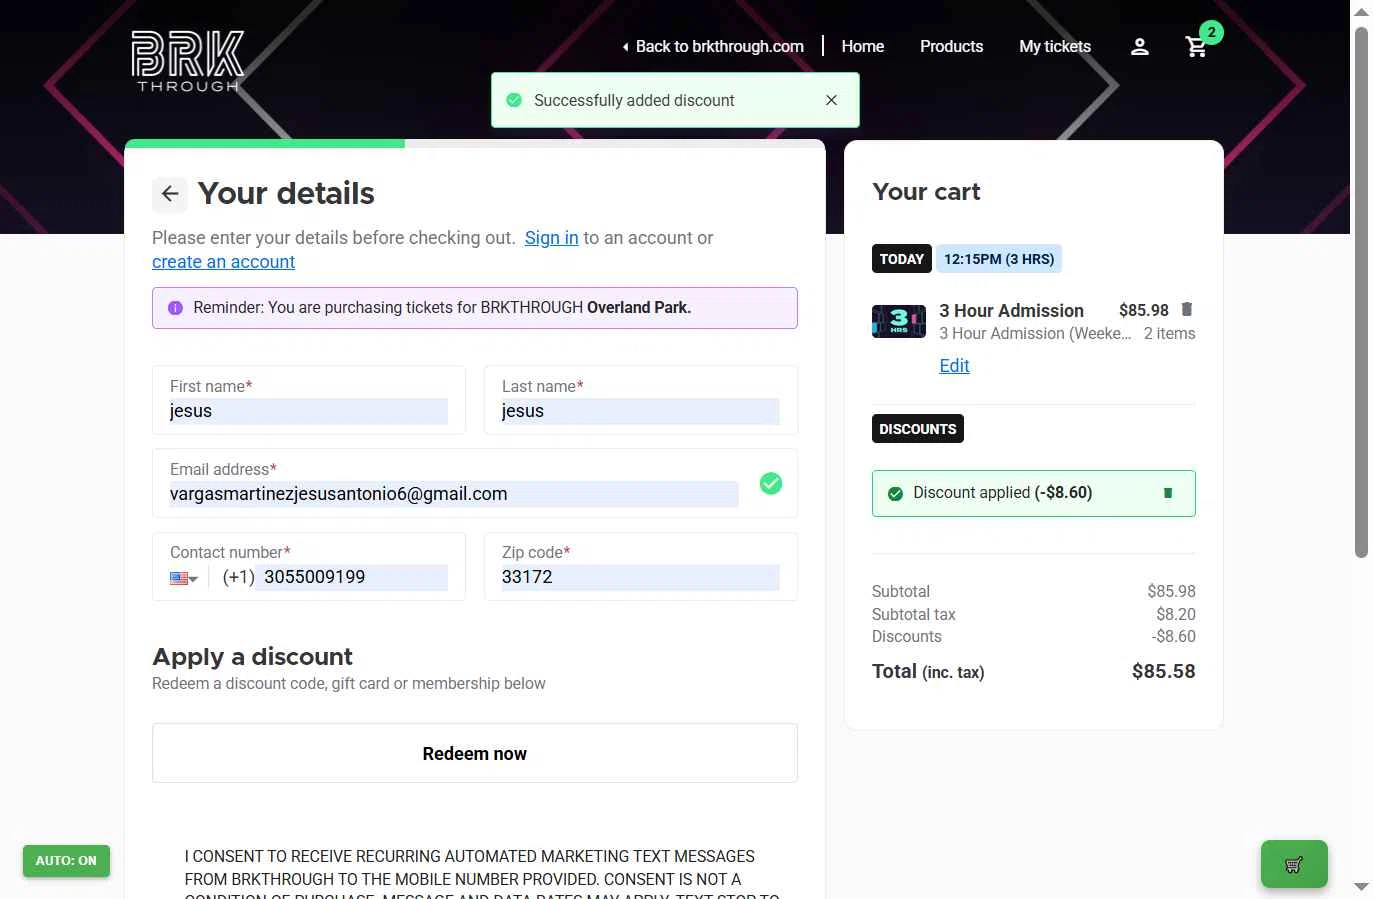Click the green email validation checkmark
1373x899 pixels.
(x=771, y=483)
